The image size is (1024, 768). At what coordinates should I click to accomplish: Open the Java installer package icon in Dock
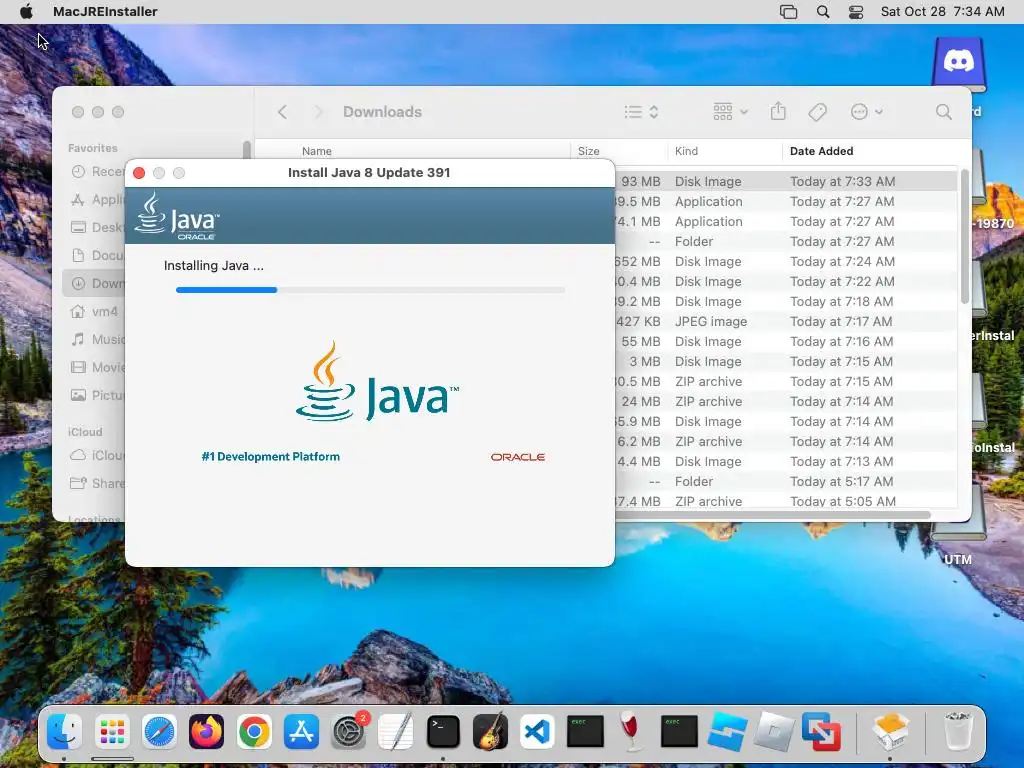coord(891,731)
